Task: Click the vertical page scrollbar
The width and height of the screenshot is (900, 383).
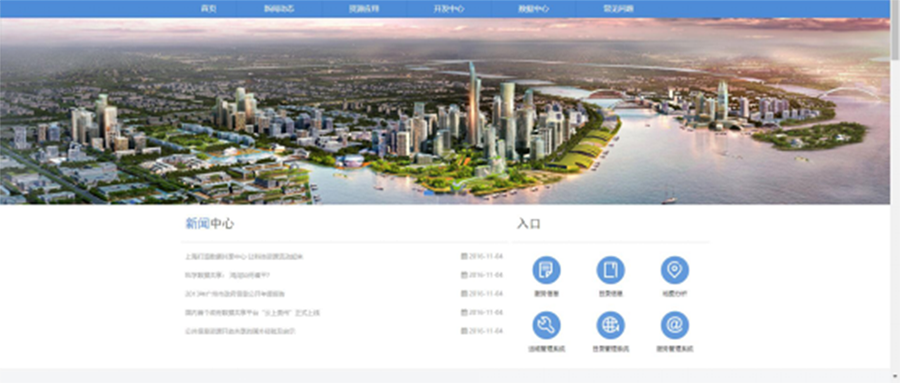Action: pos(895,191)
